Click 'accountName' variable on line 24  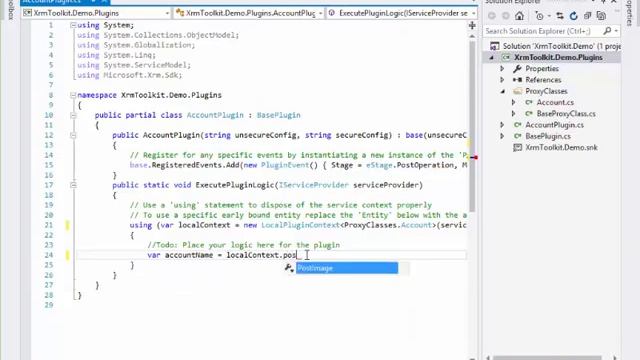[189, 255]
